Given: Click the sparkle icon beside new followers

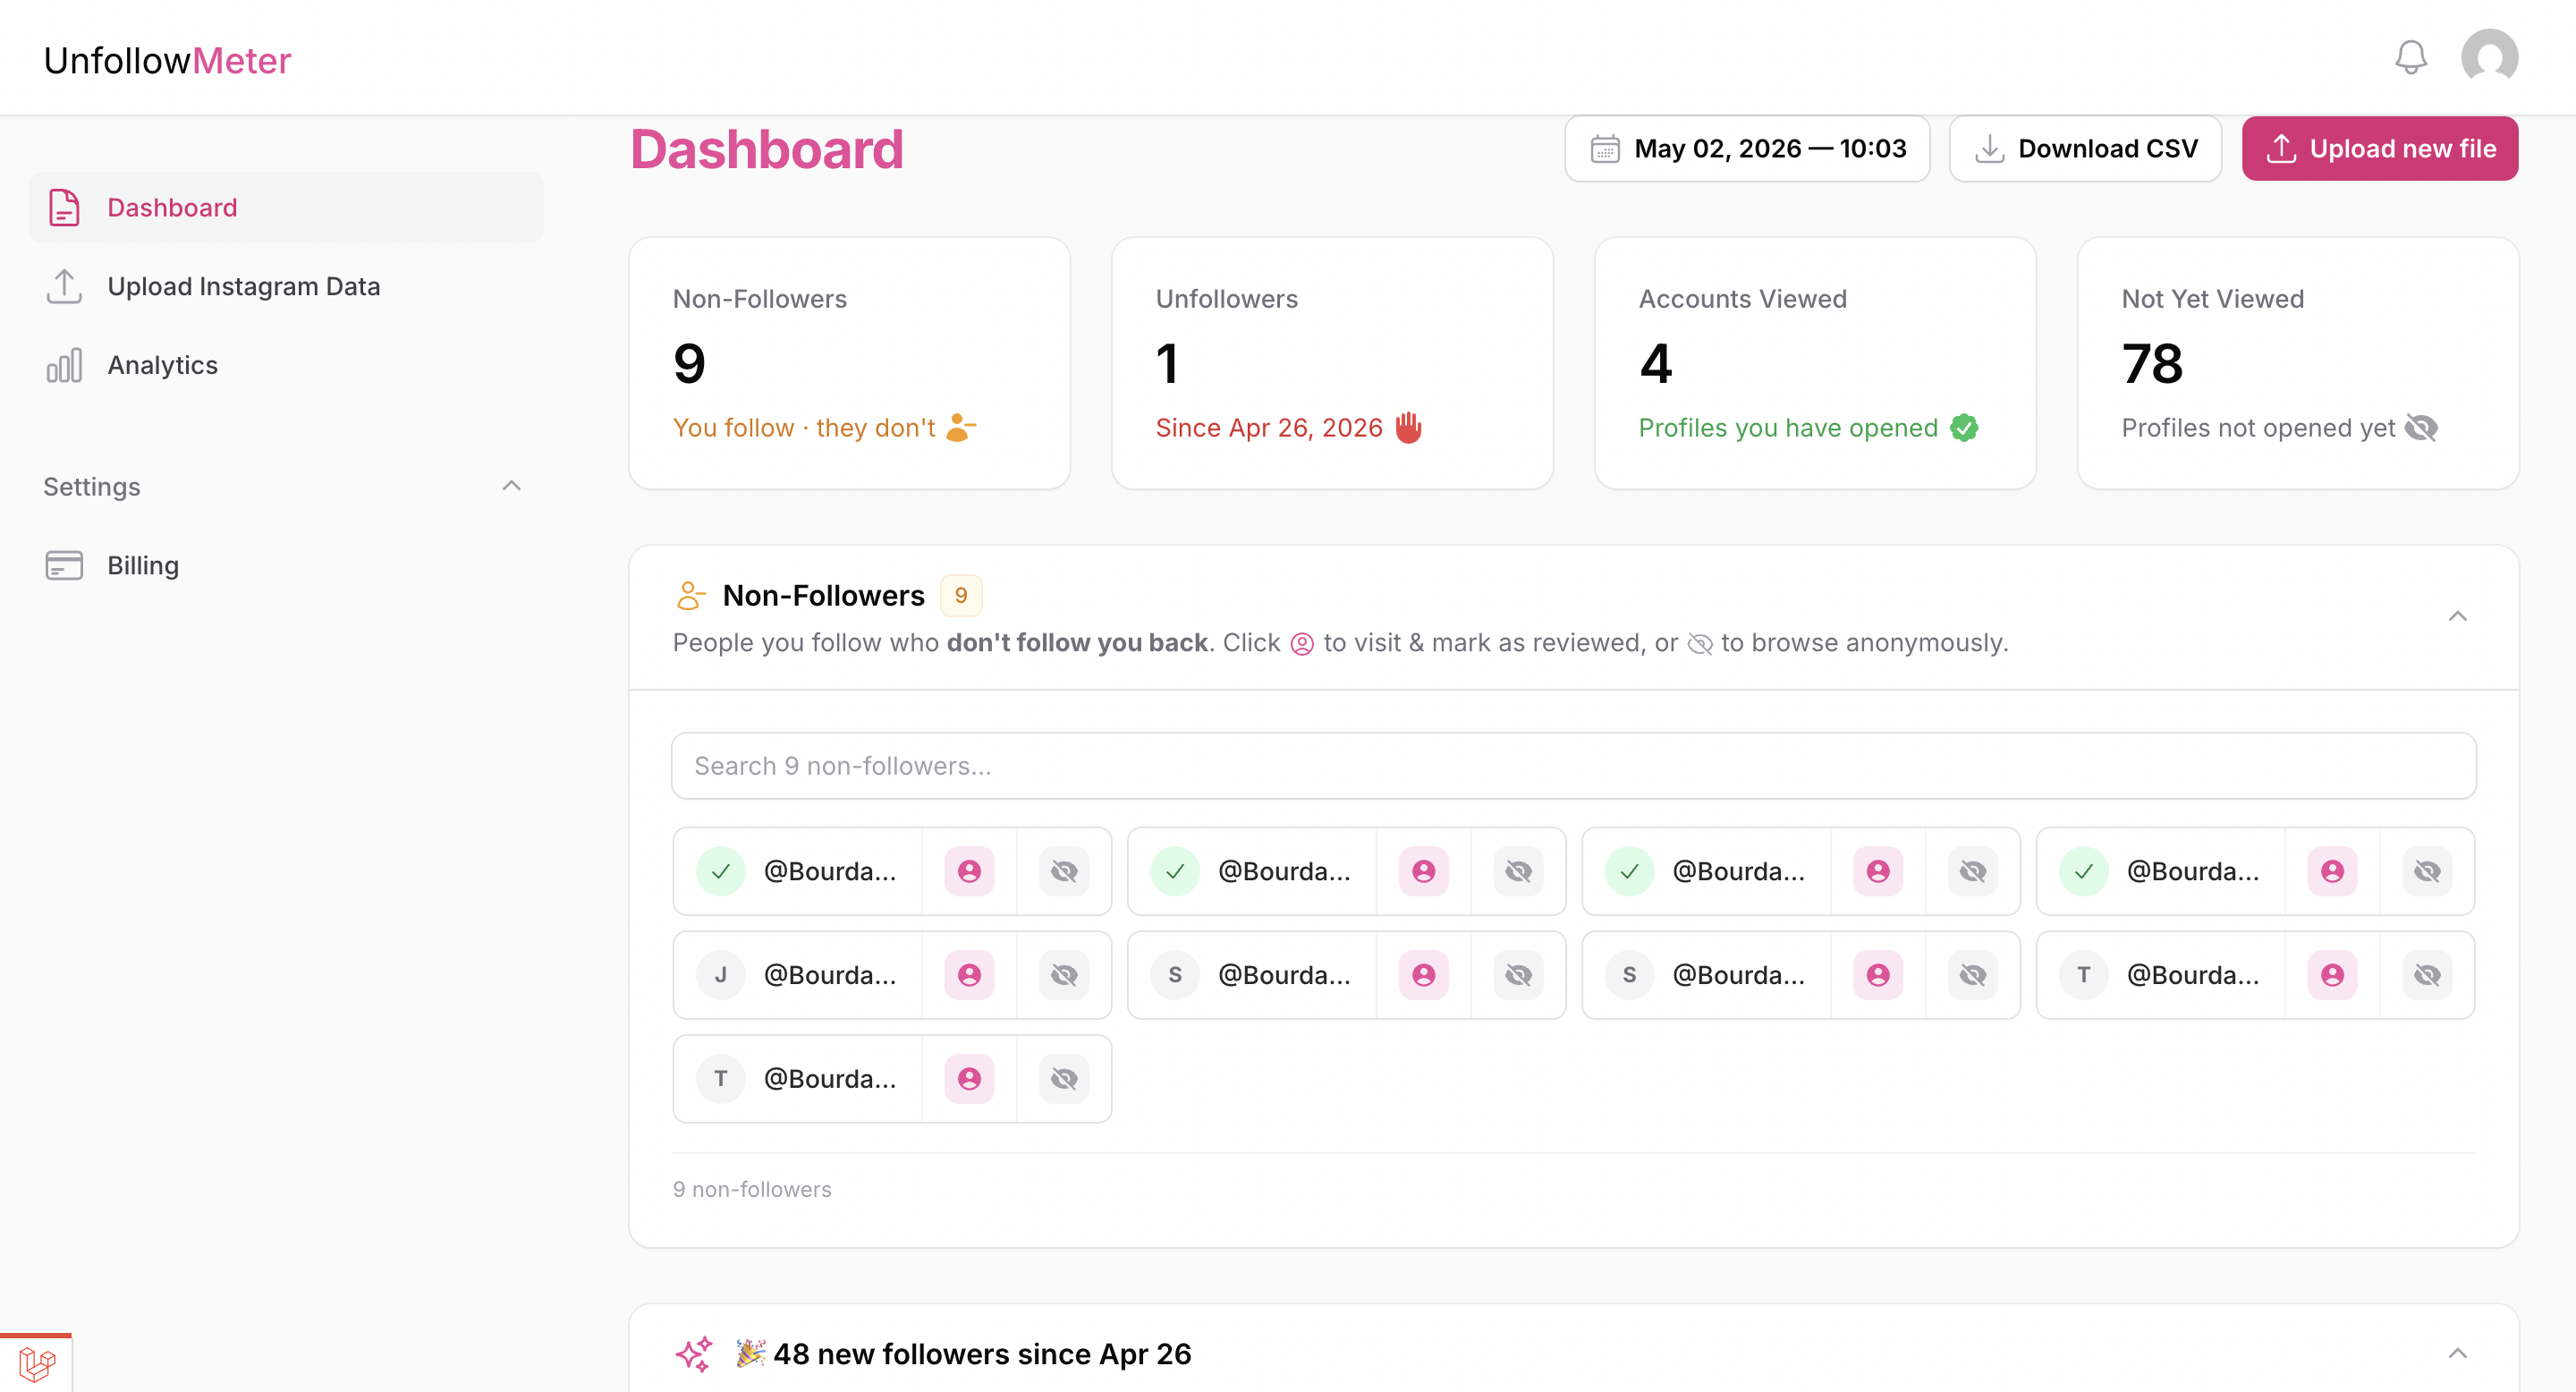Looking at the screenshot, I should 694,1354.
